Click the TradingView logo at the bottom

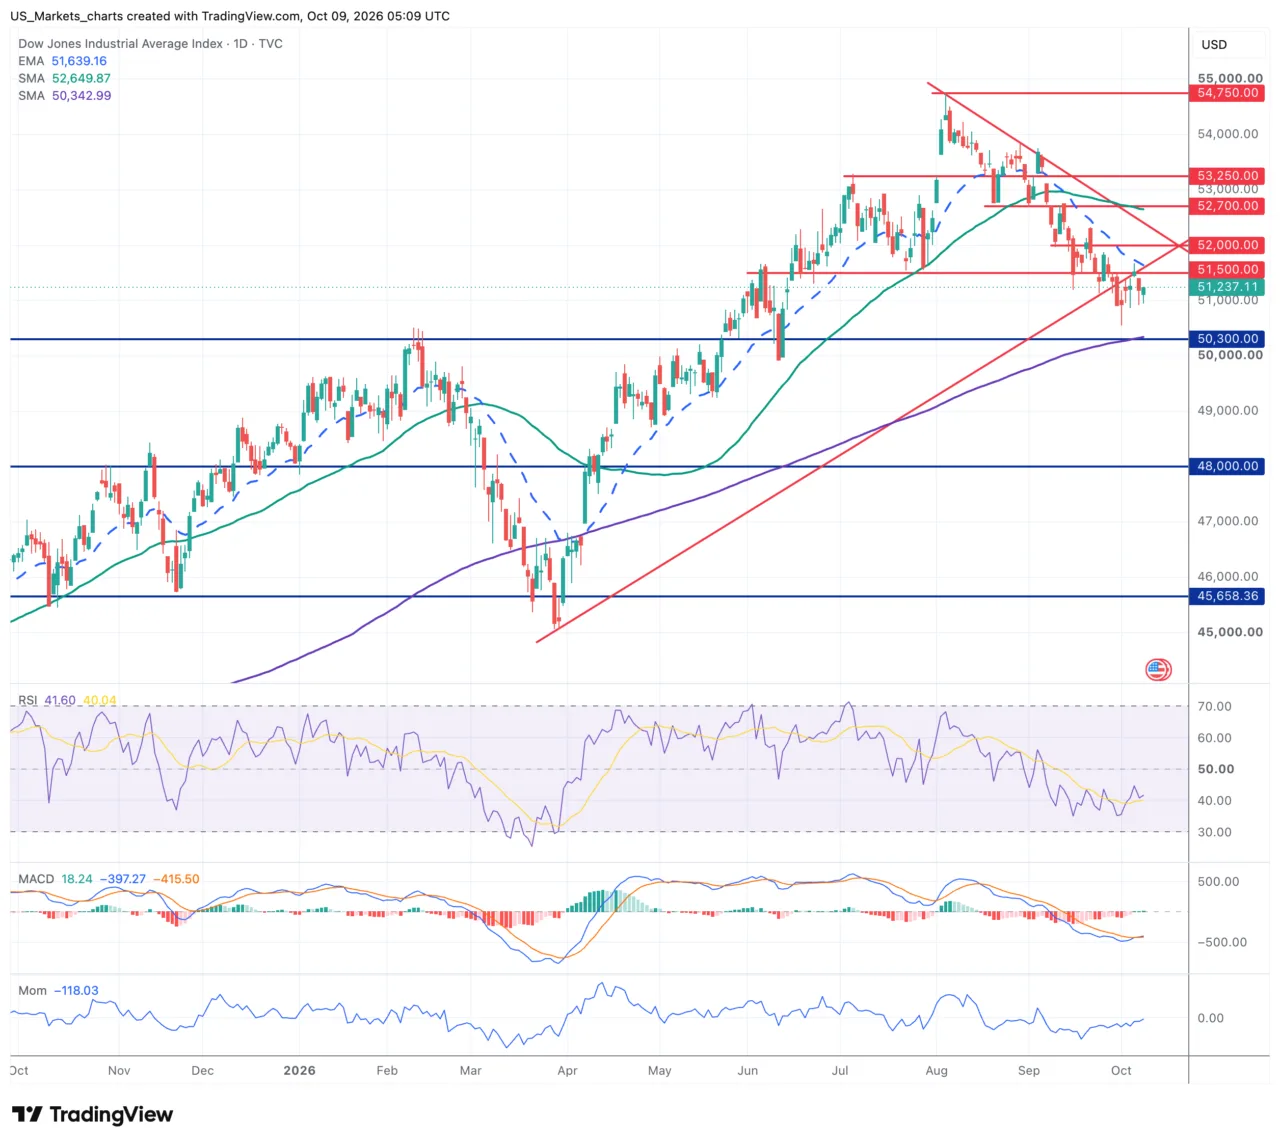pos(92,1114)
